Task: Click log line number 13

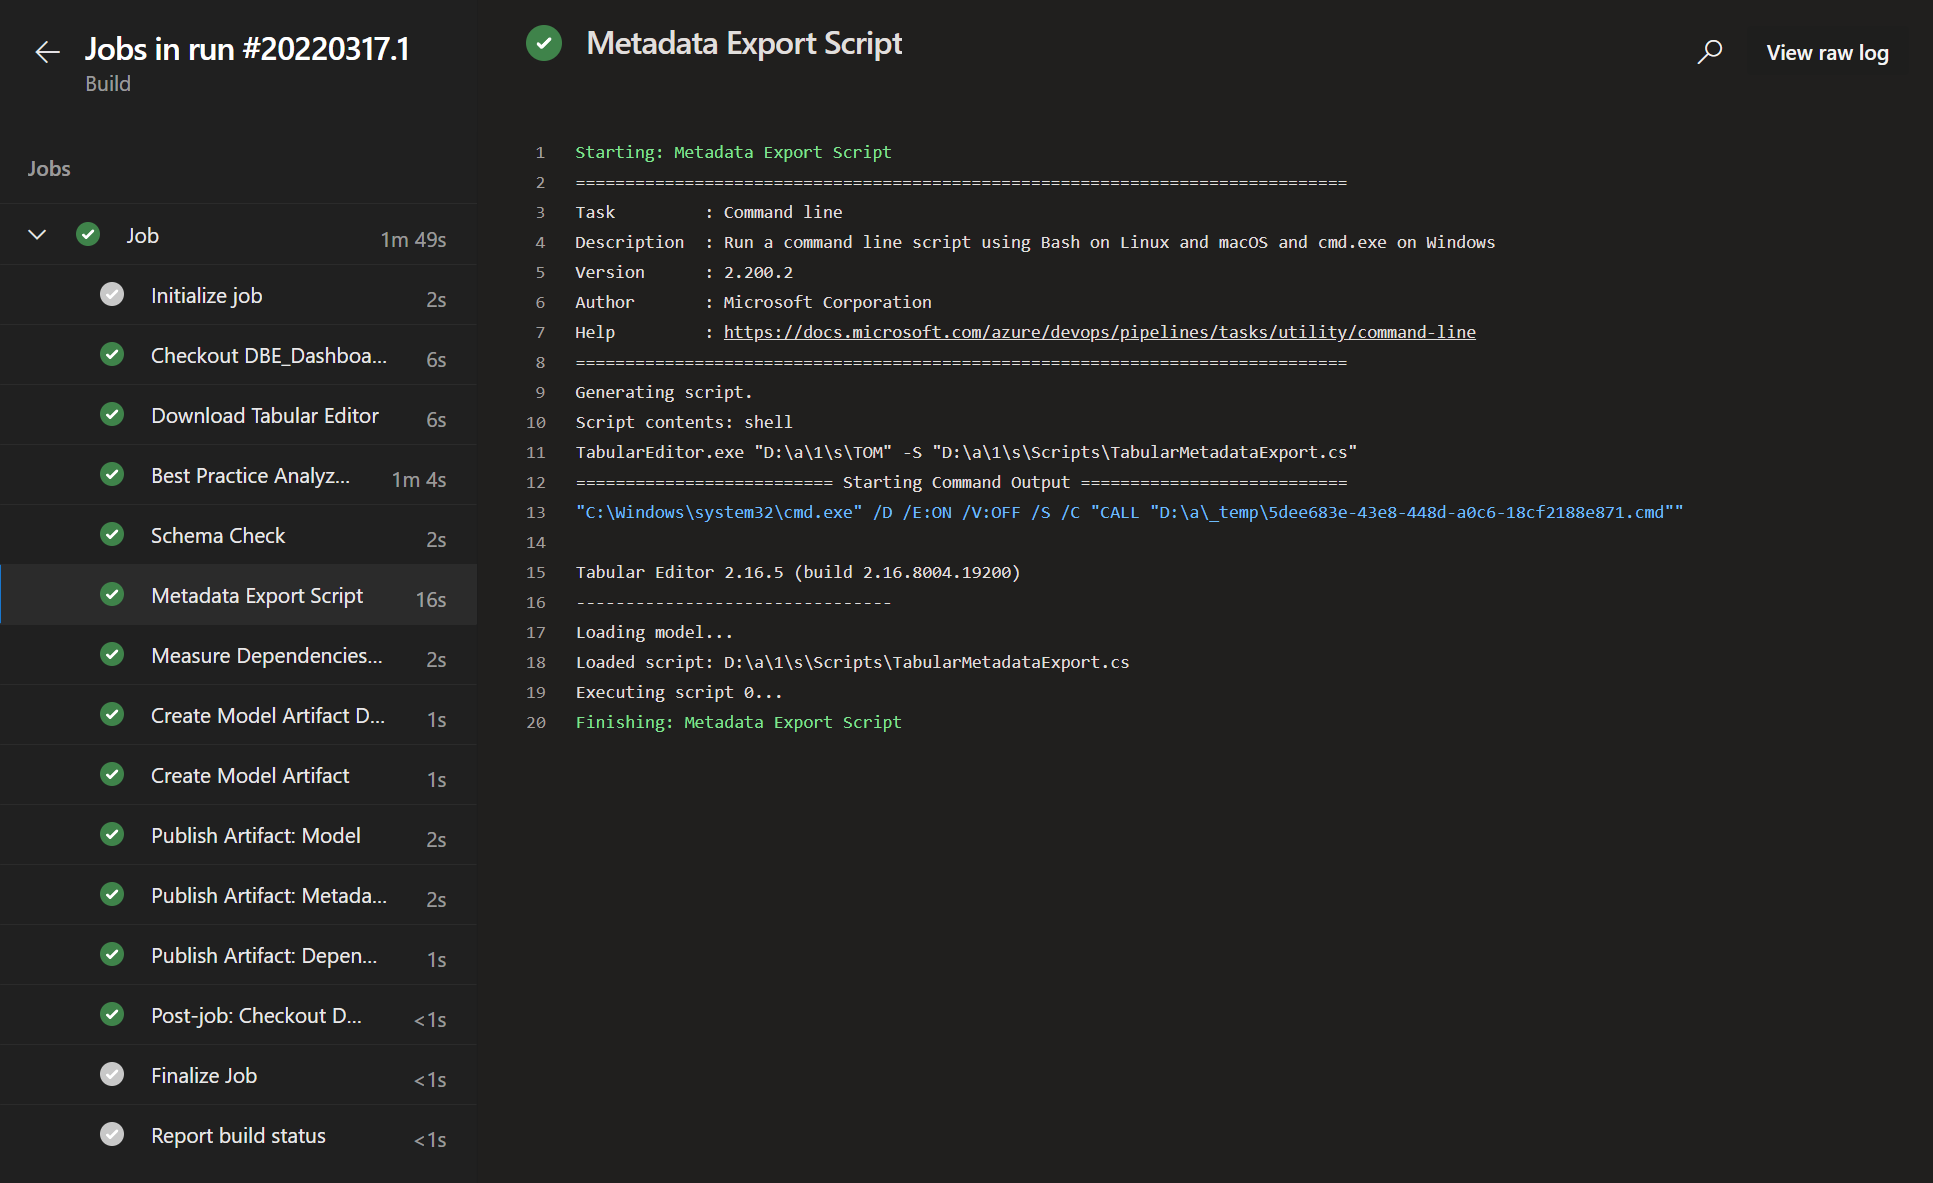Action: pyautogui.click(x=536, y=512)
